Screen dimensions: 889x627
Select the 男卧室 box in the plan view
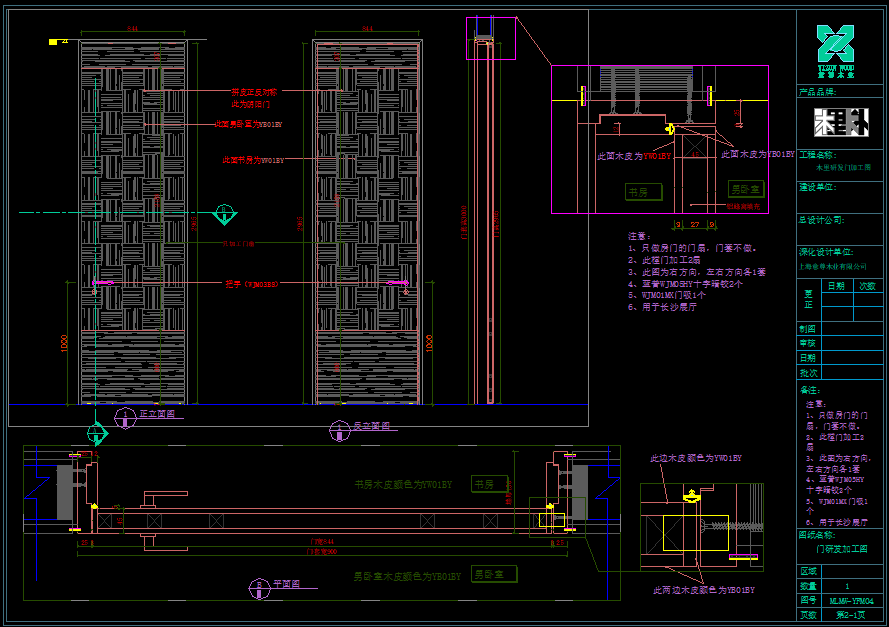[494, 575]
